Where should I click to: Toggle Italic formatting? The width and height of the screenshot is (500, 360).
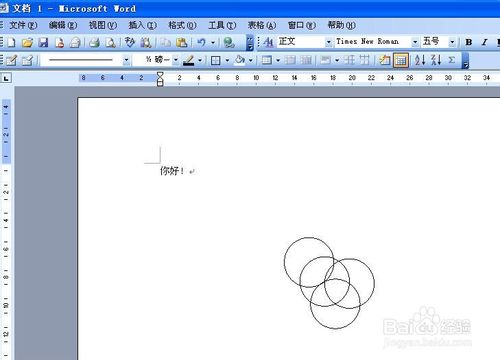click(484, 42)
